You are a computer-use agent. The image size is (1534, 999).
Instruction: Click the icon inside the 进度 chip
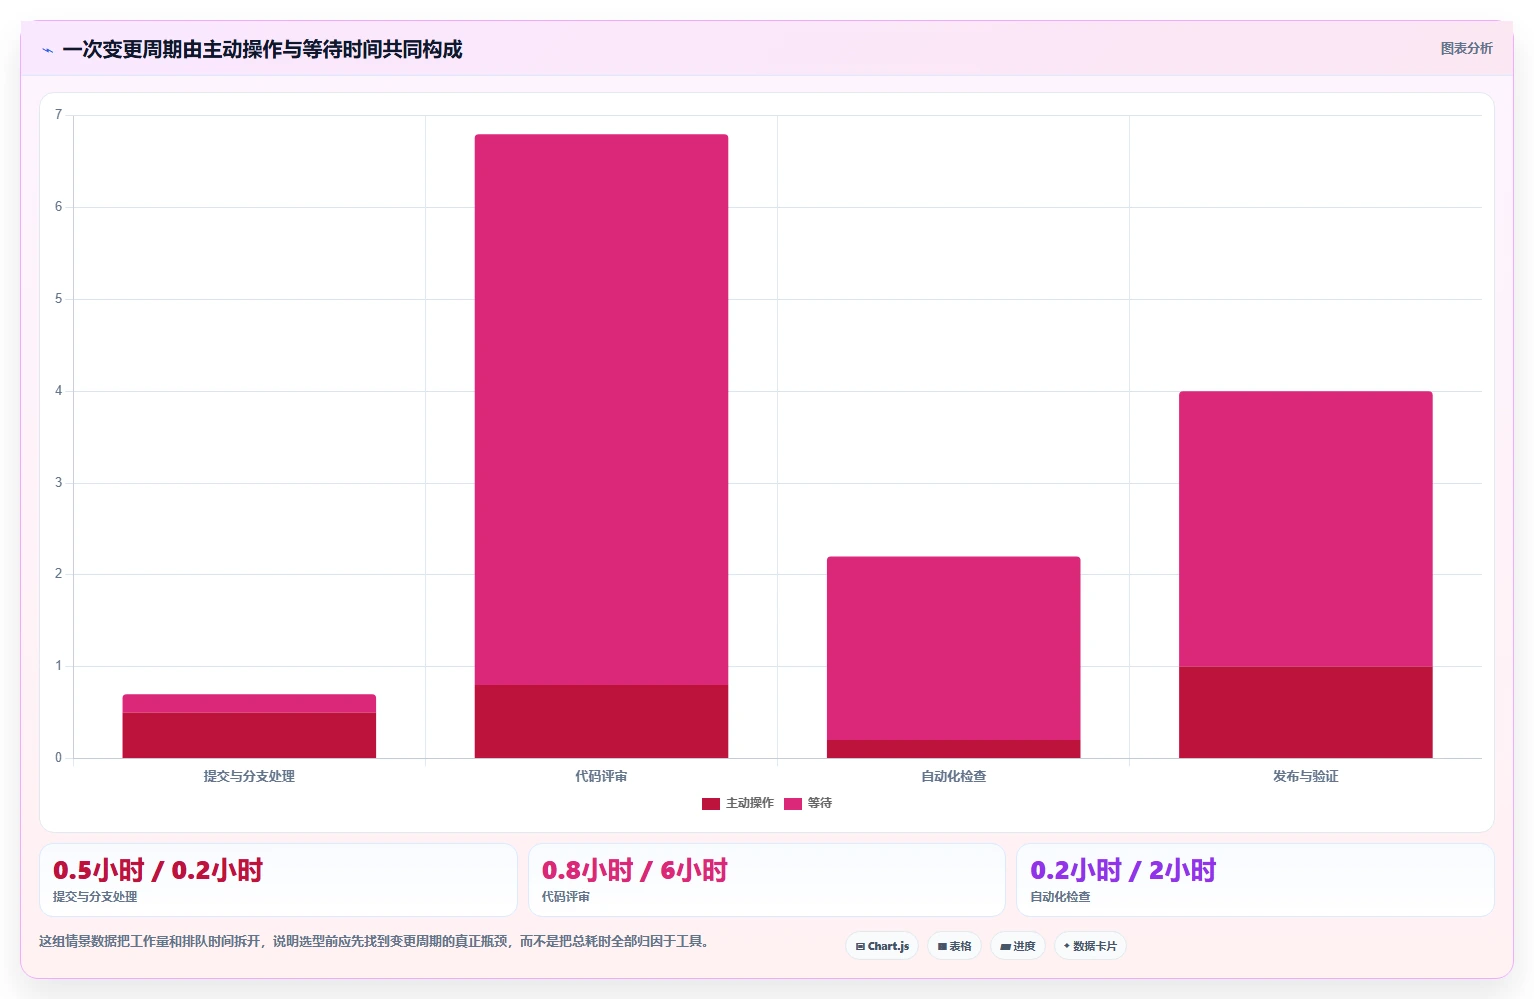click(1005, 946)
